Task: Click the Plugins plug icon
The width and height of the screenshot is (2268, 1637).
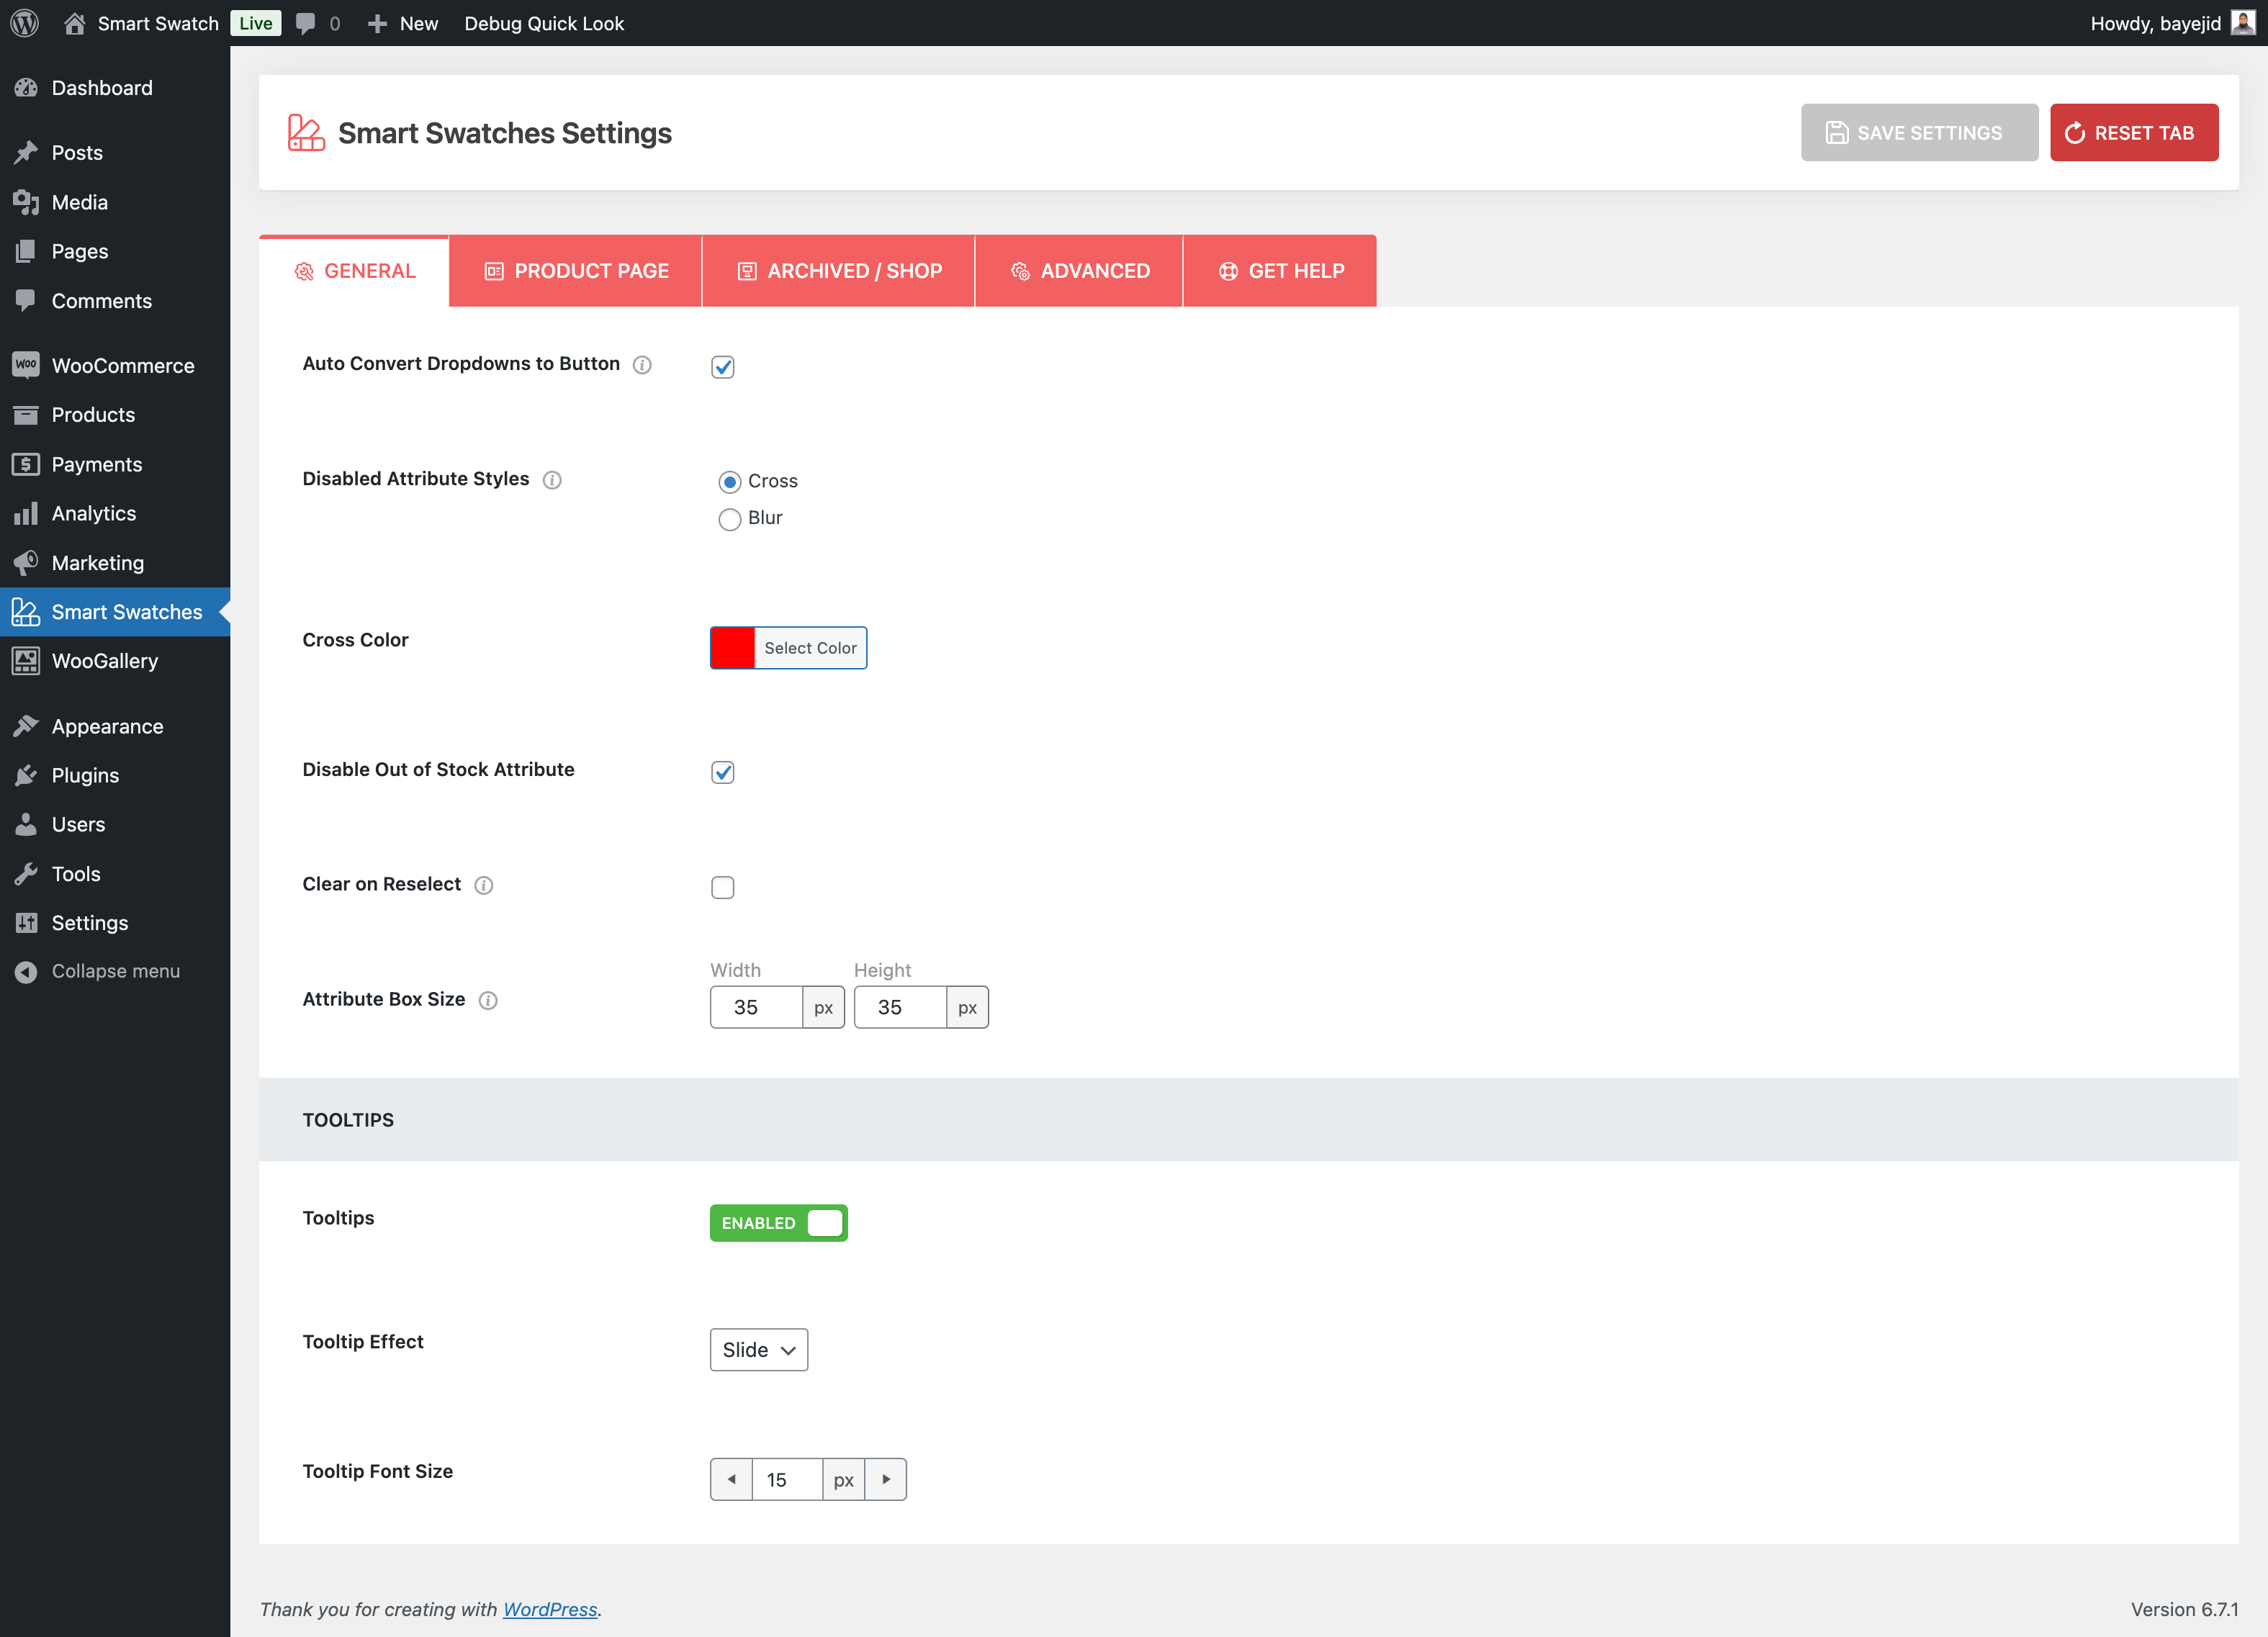Action: coord(26,775)
